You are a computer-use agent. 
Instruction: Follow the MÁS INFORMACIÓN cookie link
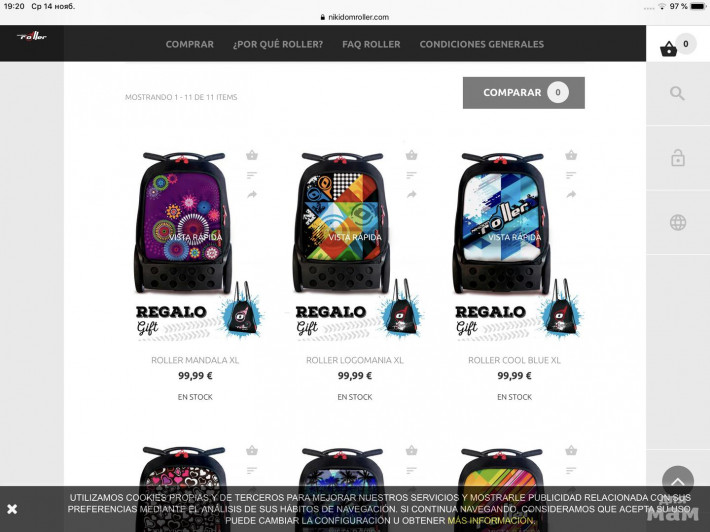coord(490,521)
